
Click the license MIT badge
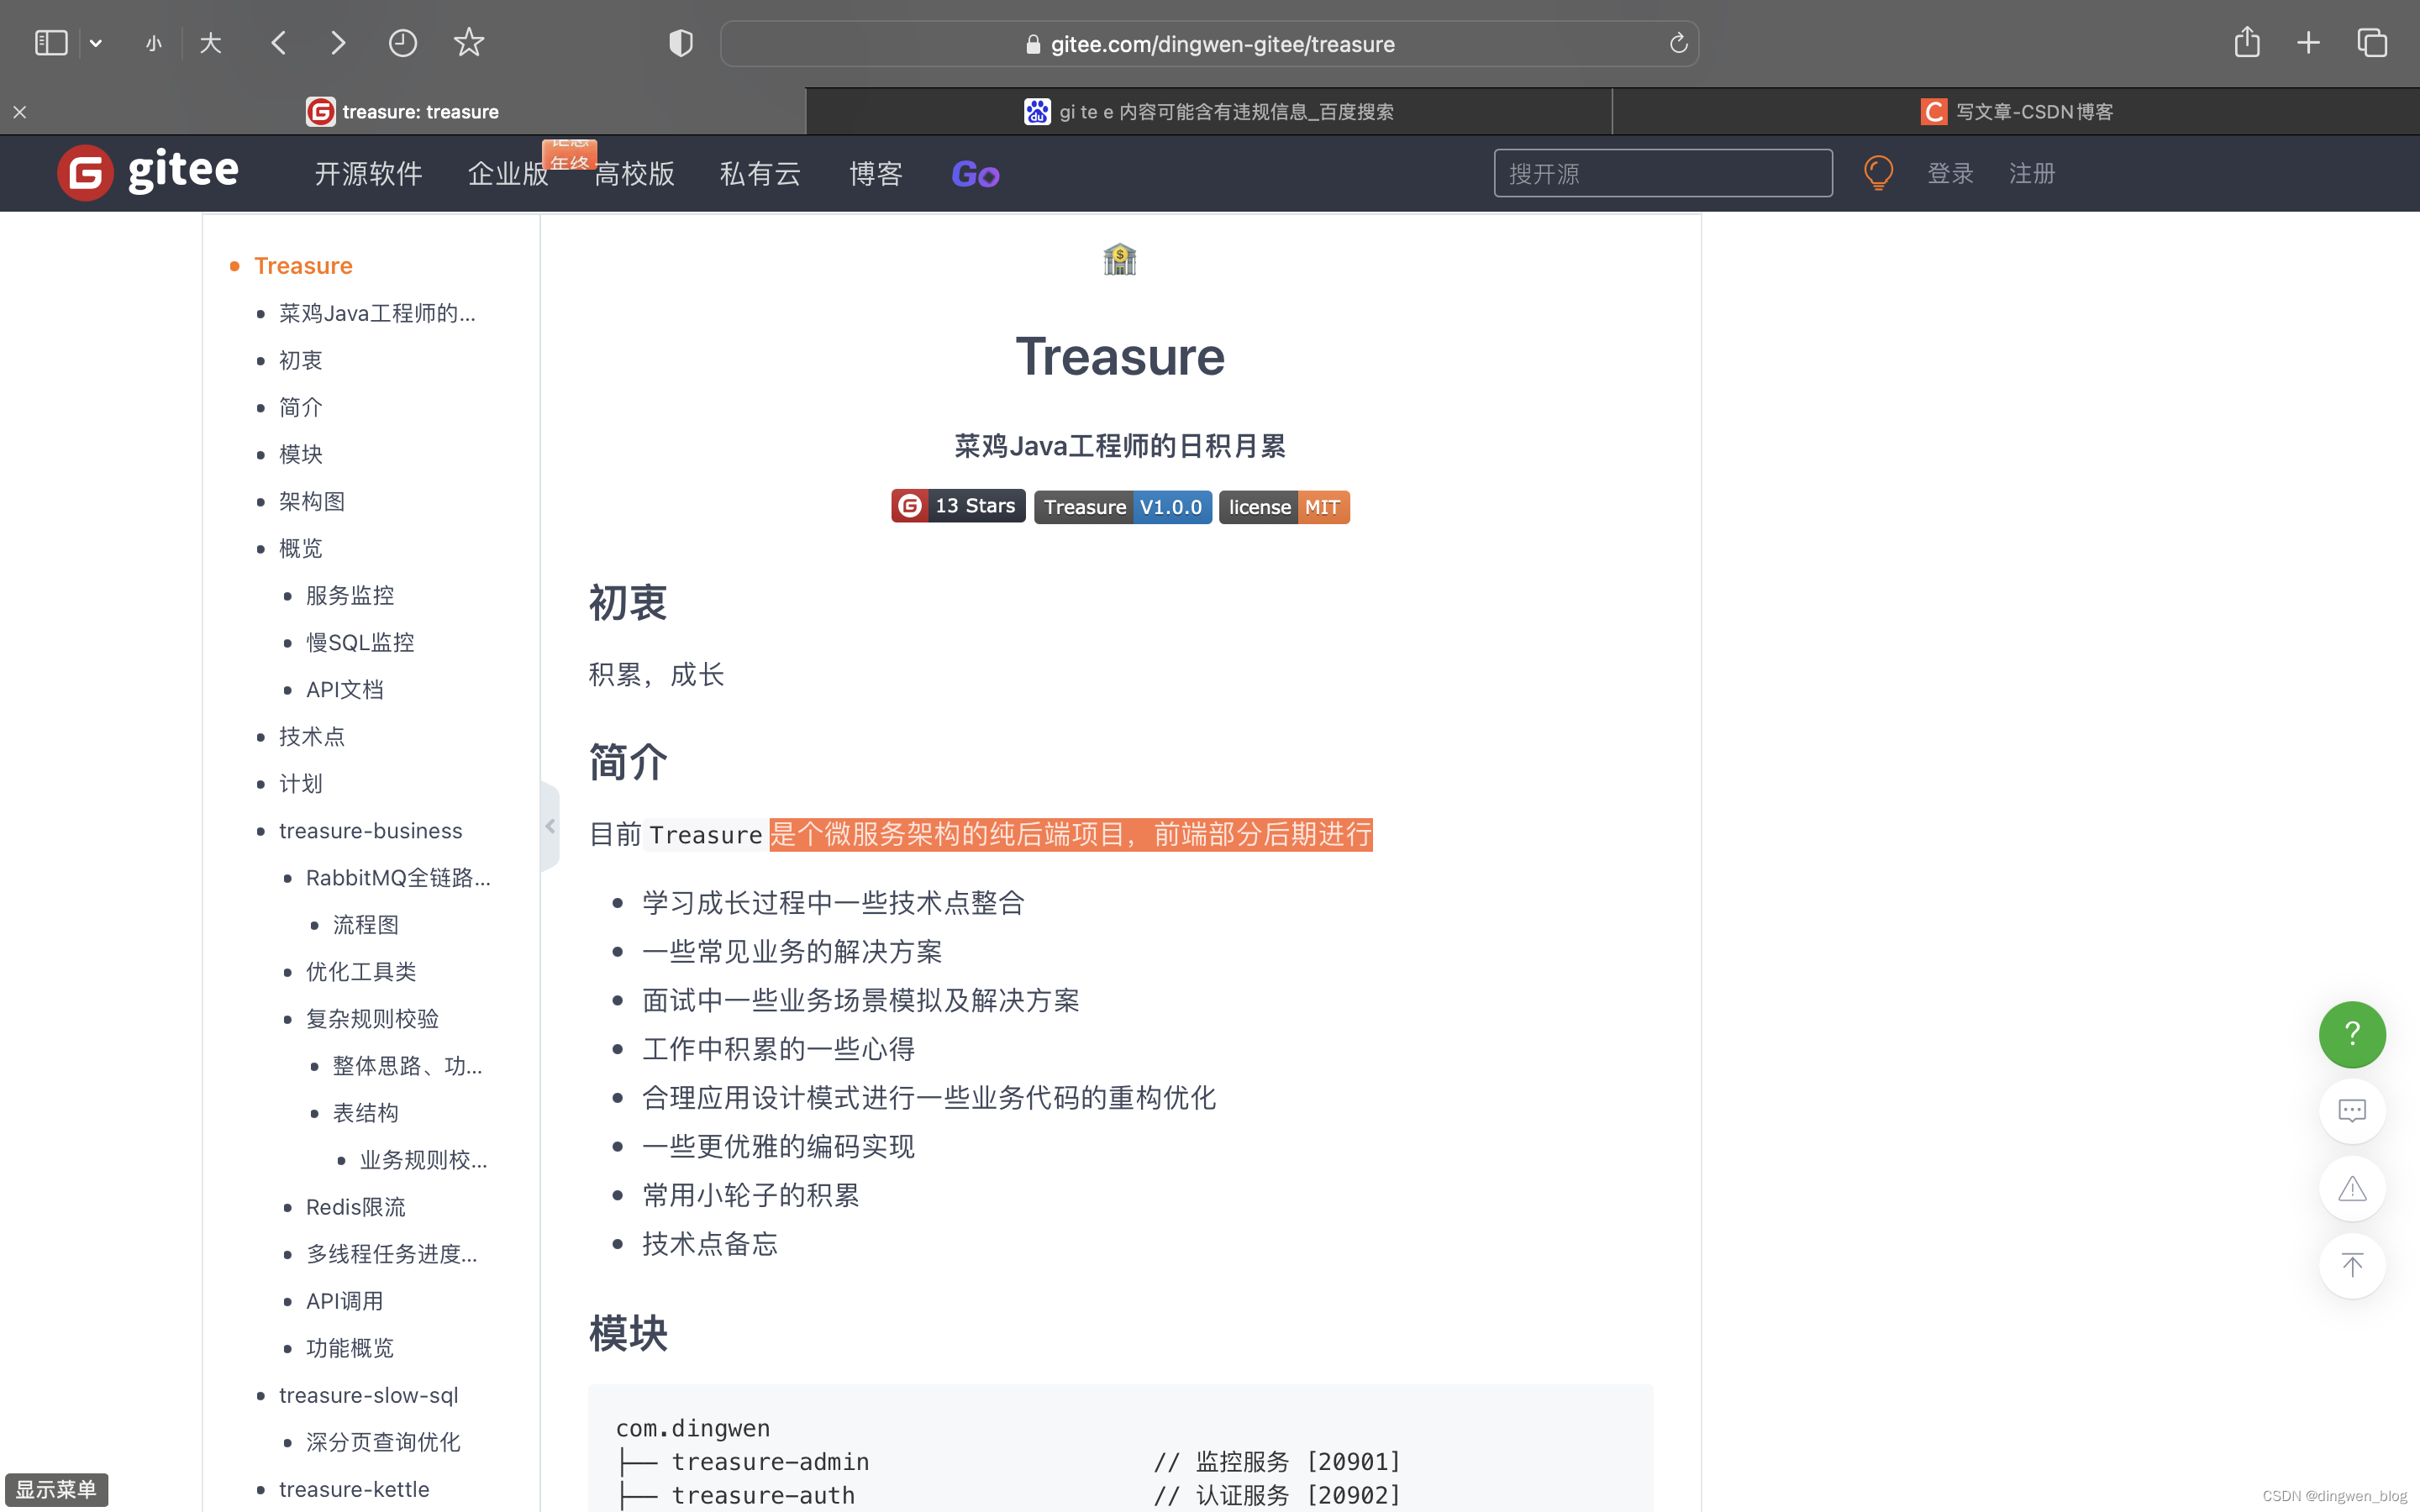1284,507
